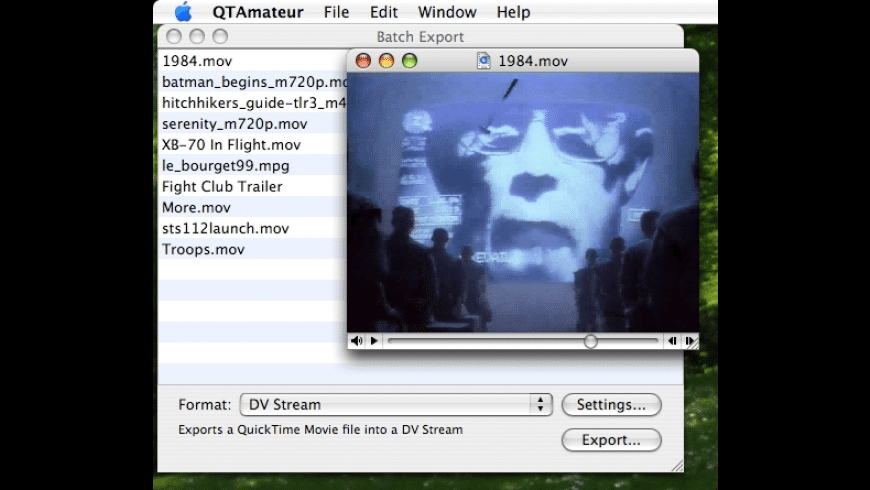
Task: Step one frame forward in movie
Action: (689, 341)
